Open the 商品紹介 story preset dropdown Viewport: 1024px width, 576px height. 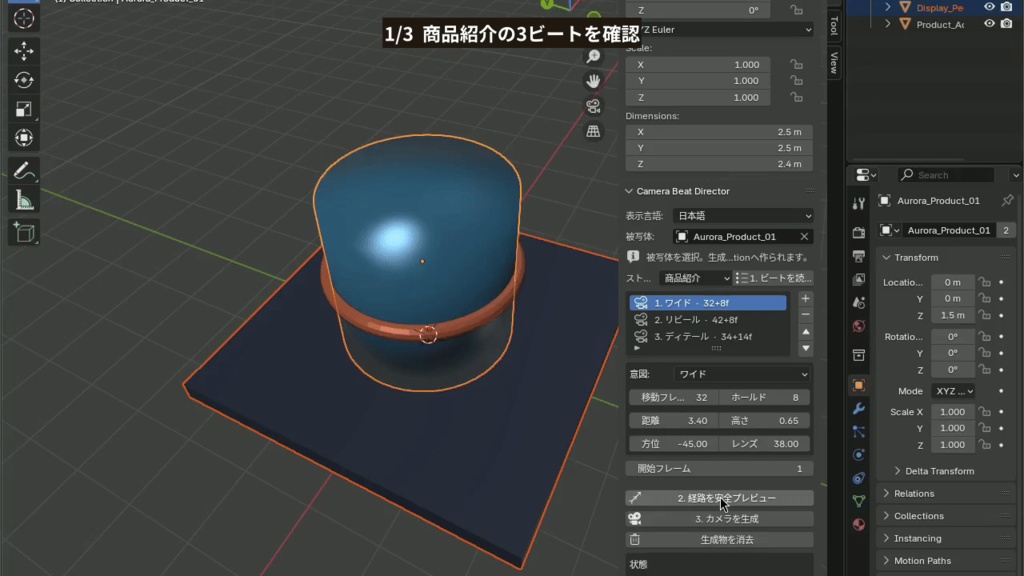695,278
